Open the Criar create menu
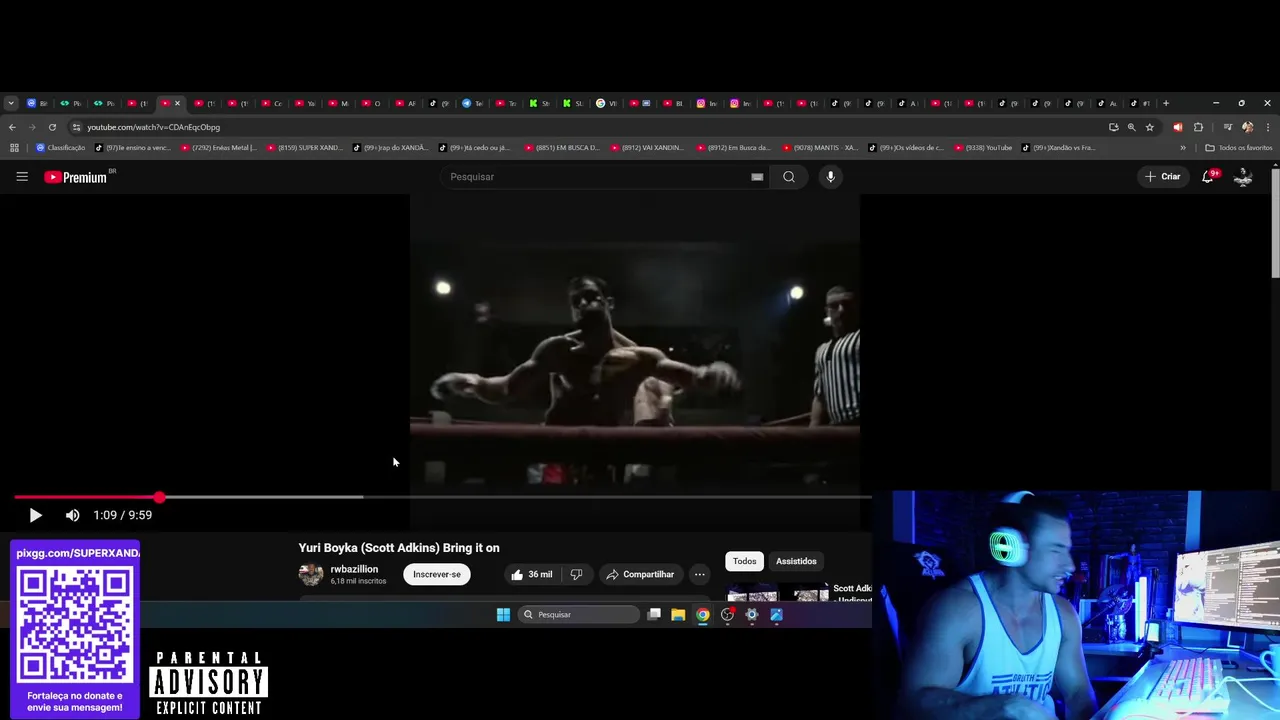This screenshot has height=720, width=1280. point(1163,177)
